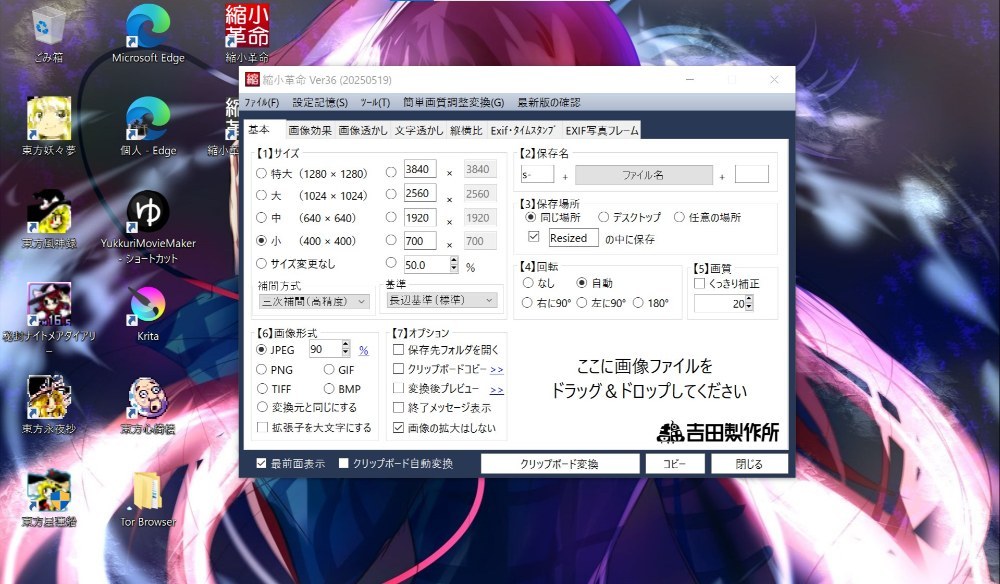
Task: Select デスクトップ as save location
Action: point(603,217)
